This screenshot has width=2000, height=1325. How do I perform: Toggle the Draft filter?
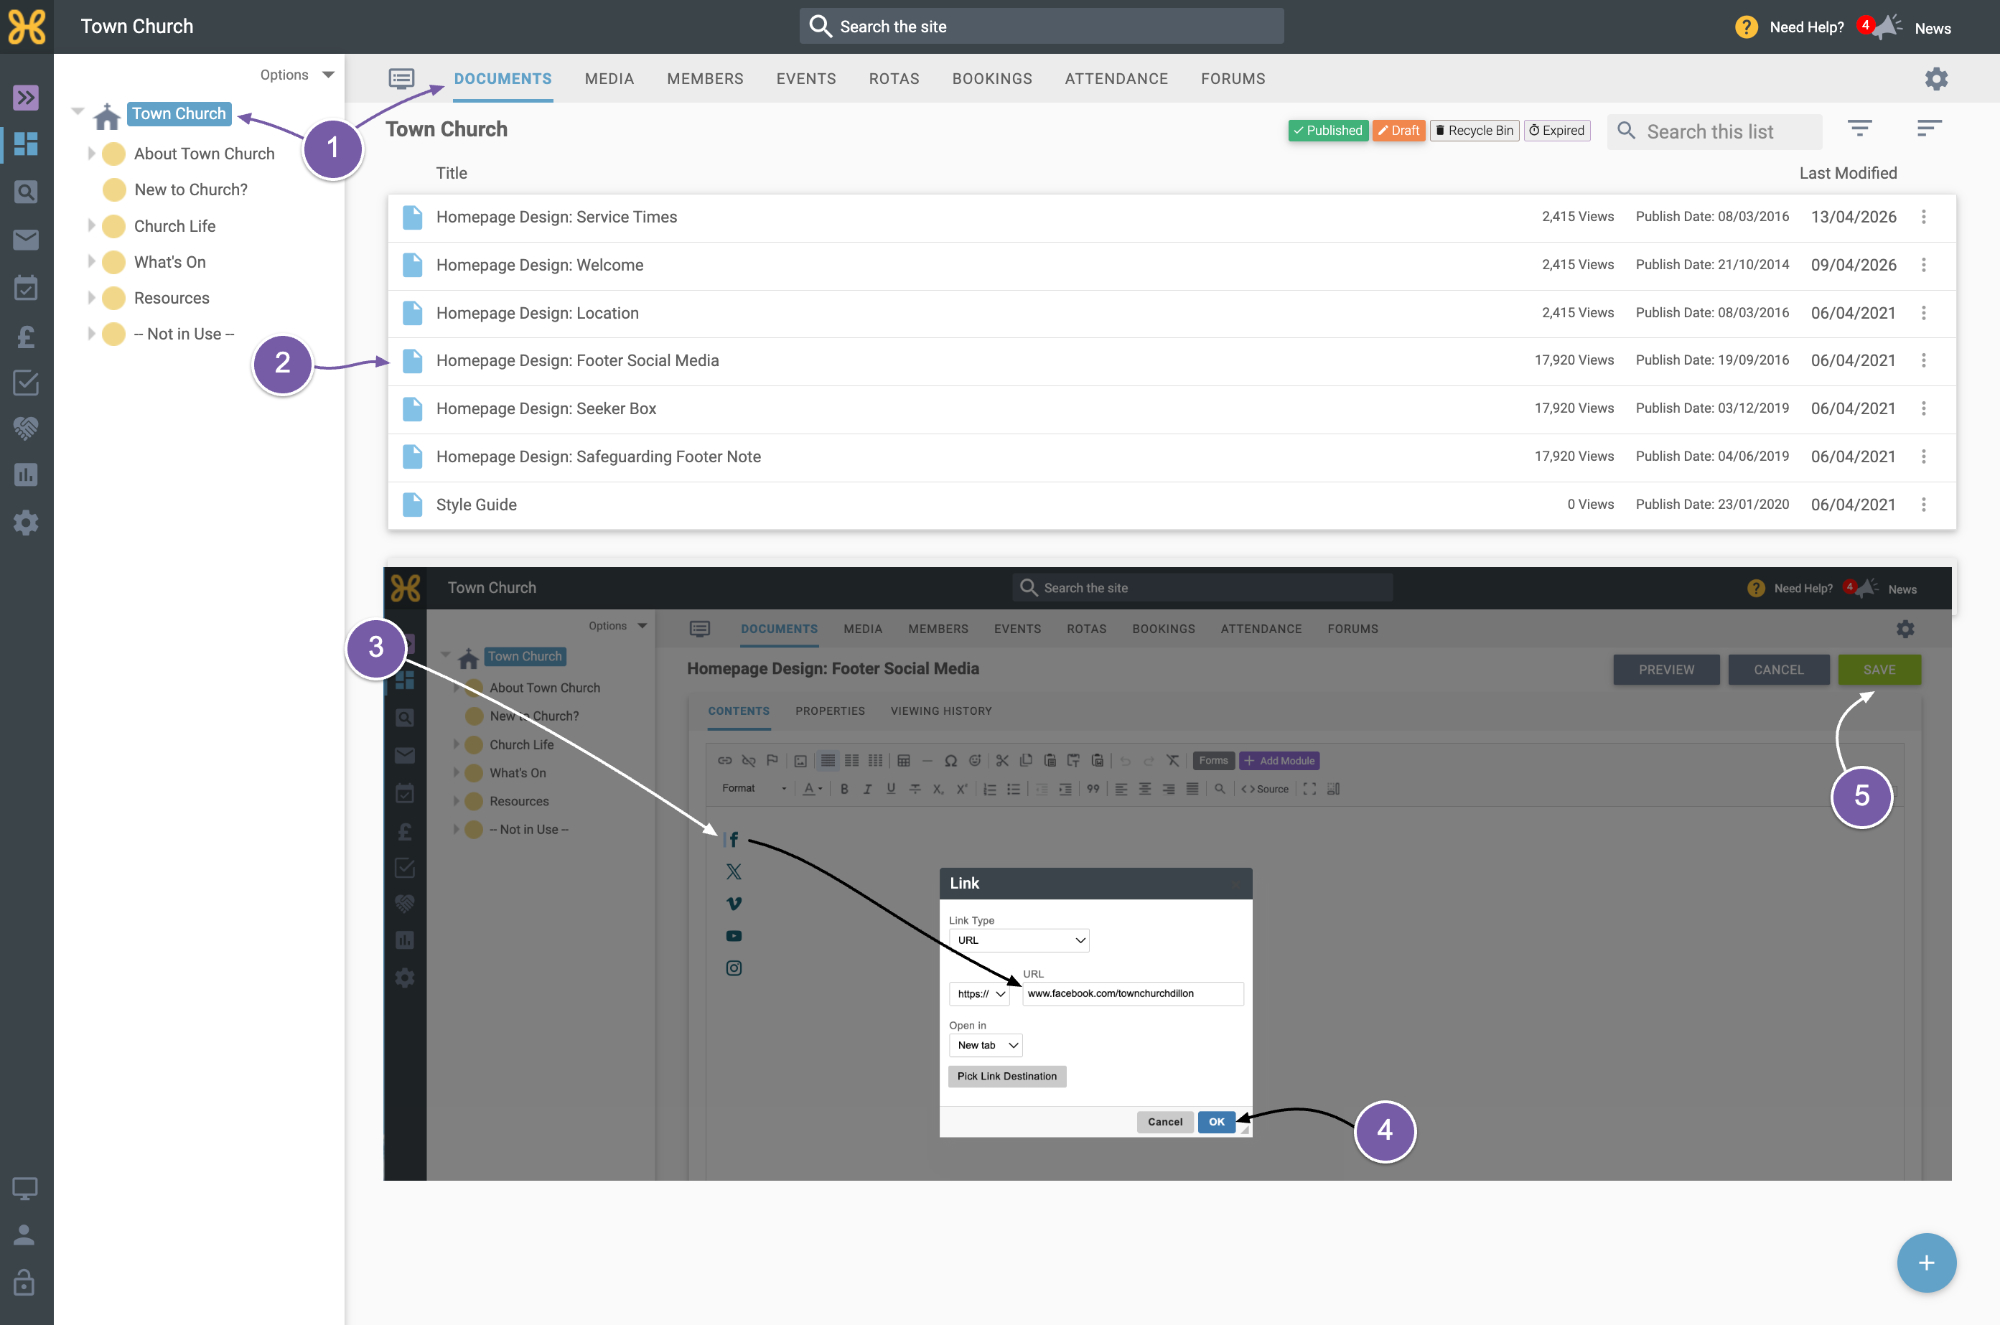[x=1399, y=131]
